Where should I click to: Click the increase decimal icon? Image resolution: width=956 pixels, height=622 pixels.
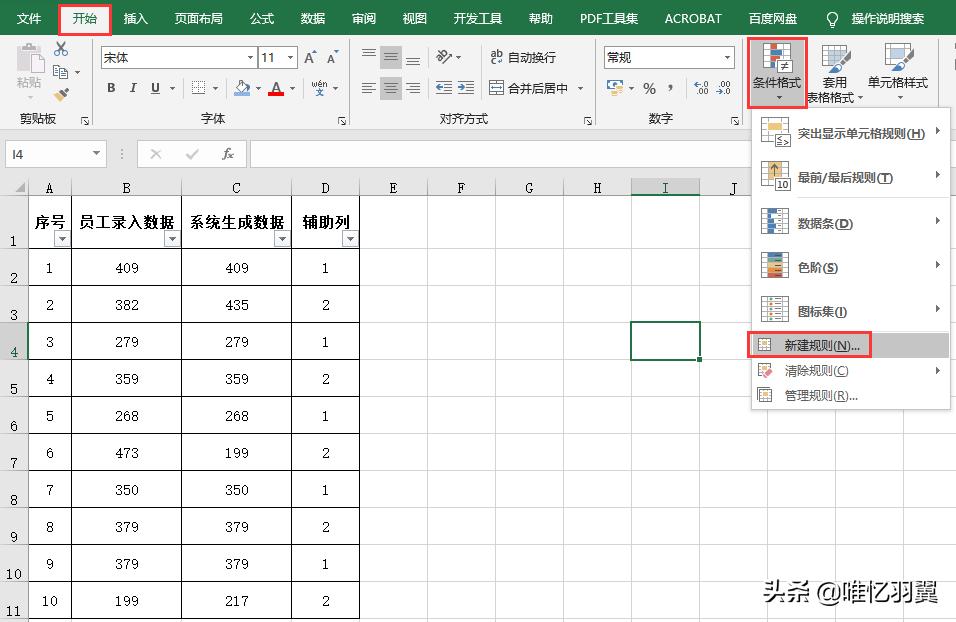pyautogui.click(x=702, y=88)
